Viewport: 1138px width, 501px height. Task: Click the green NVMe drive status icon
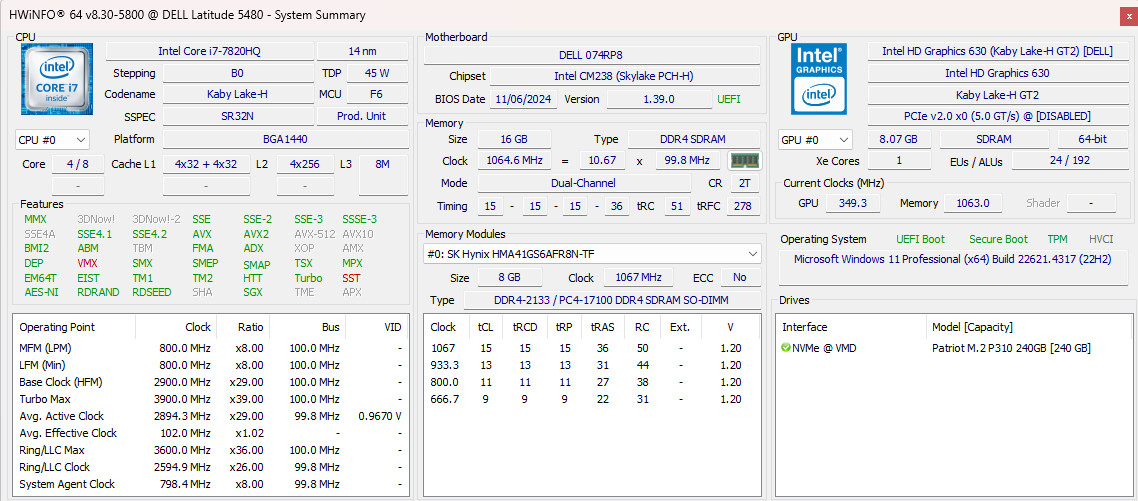coord(785,349)
